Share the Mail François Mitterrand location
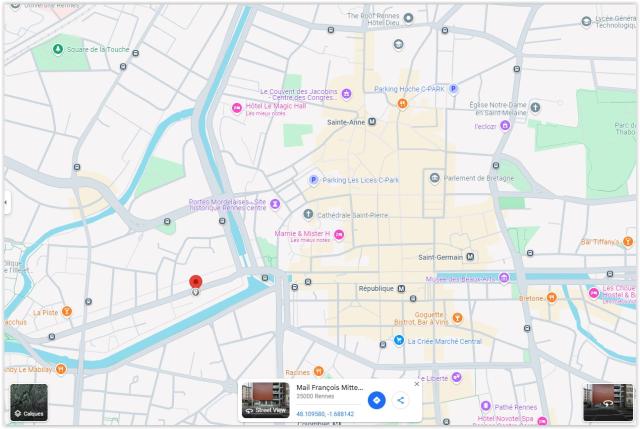640x429 pixels. click(400, 400)
